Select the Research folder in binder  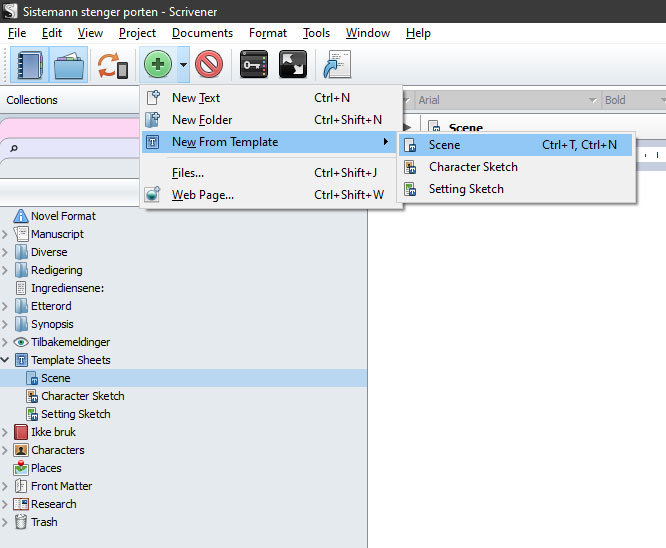pos(54,504)
